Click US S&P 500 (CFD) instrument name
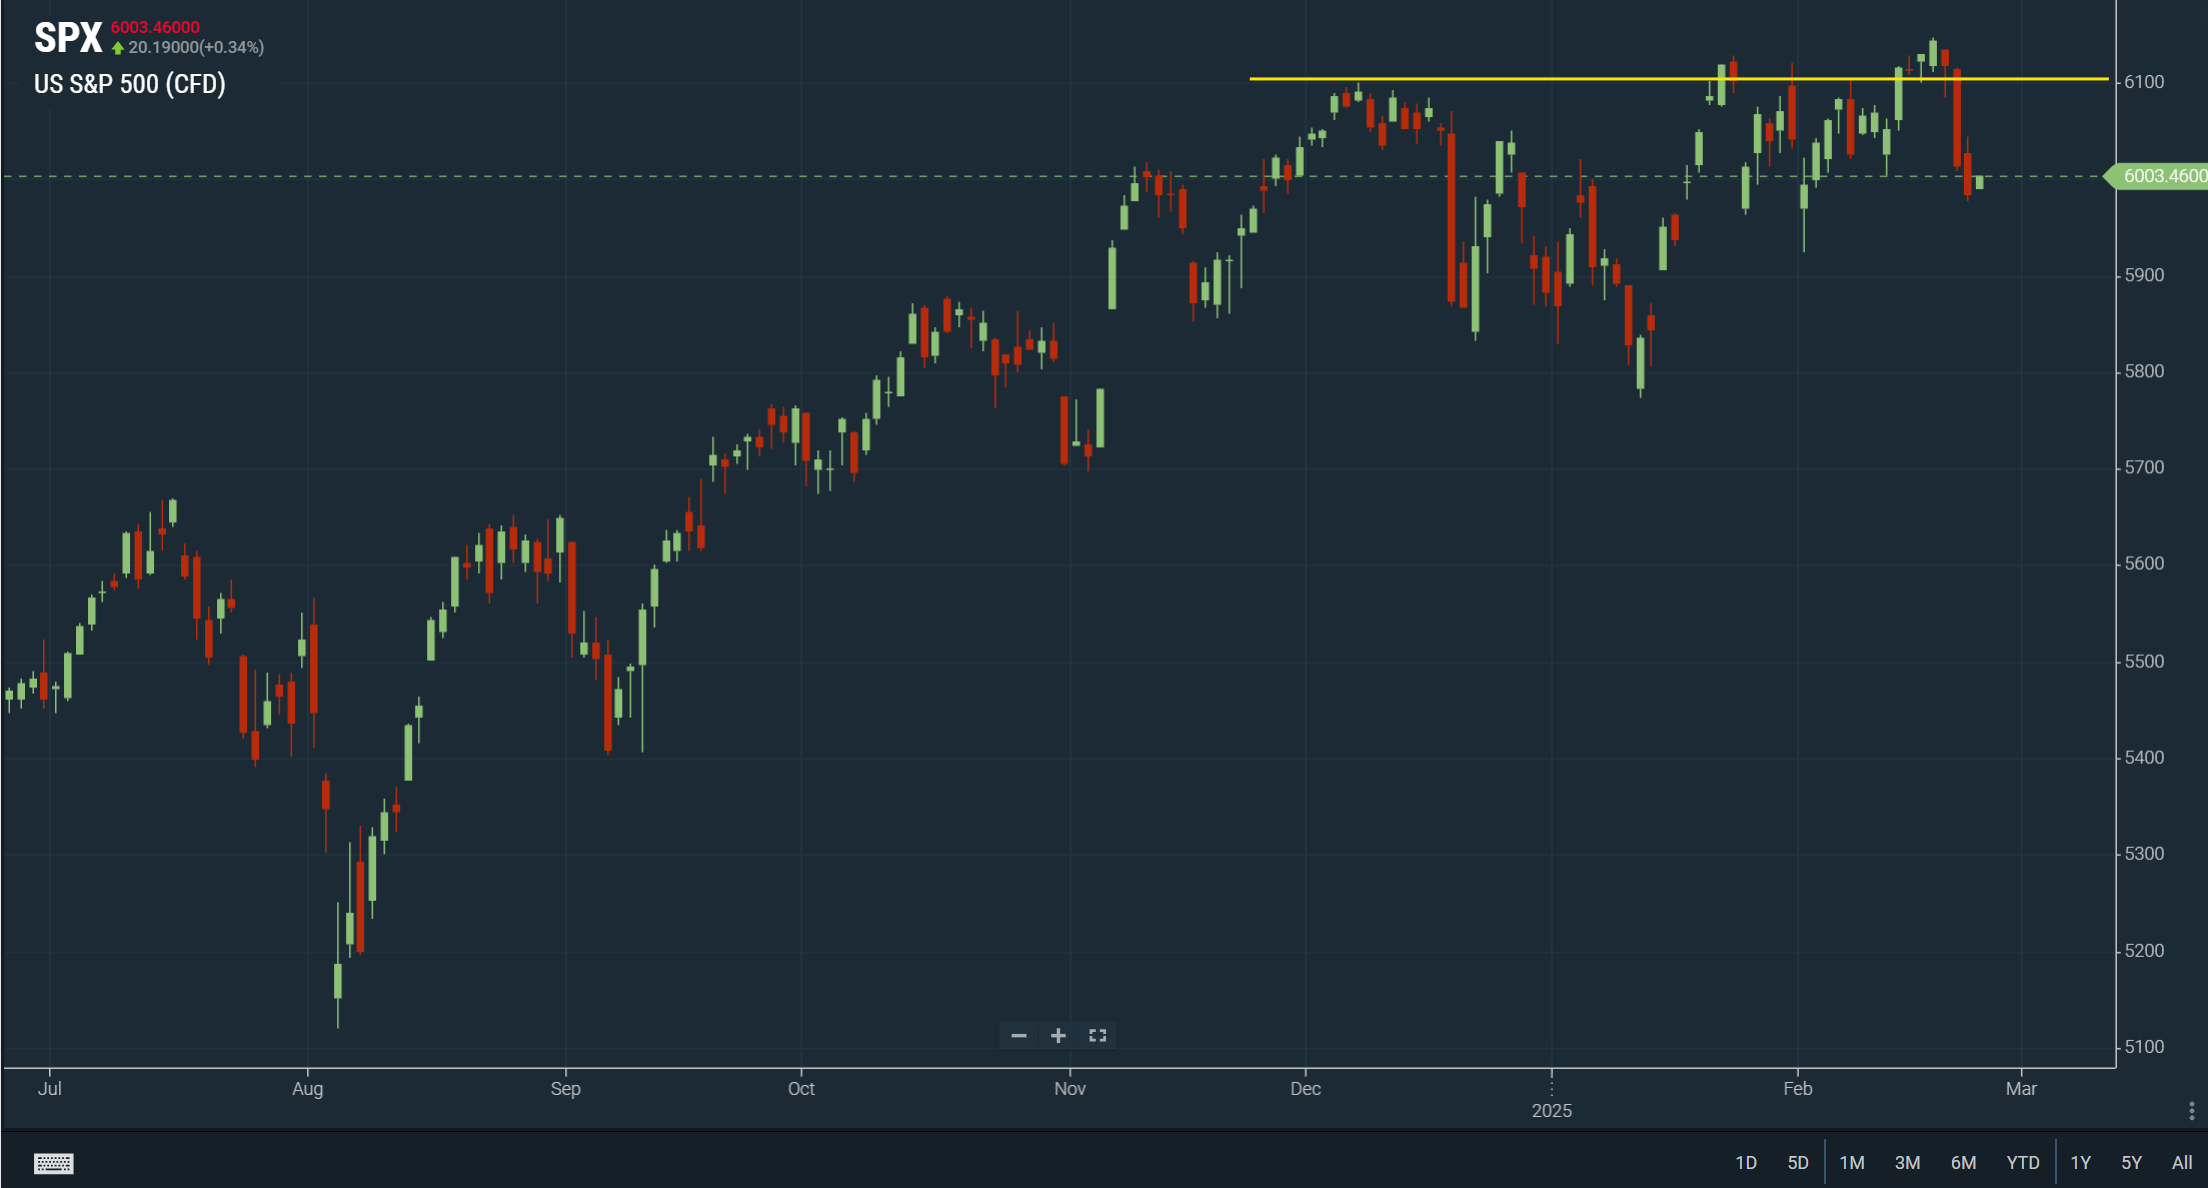This screenshot has height=1188, width=2208. coord(130,84)
